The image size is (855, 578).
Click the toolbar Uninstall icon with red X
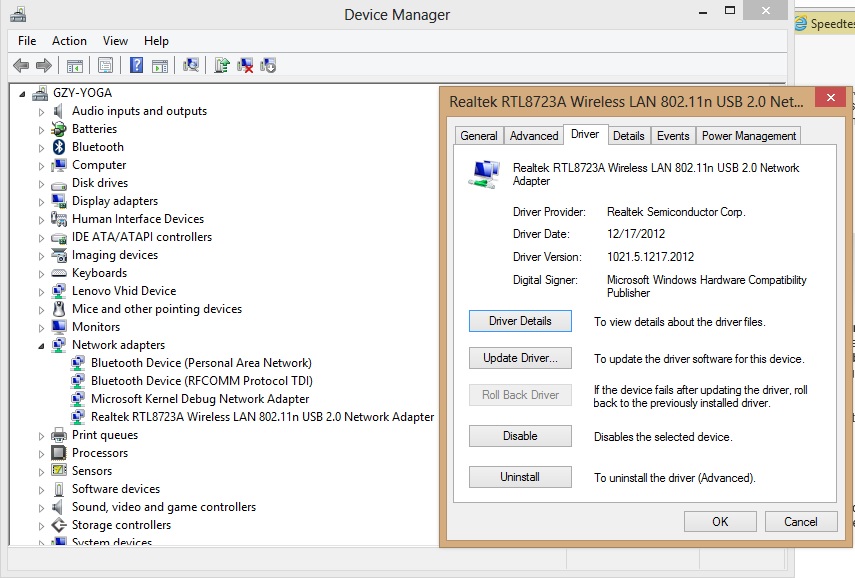(245, 65)
